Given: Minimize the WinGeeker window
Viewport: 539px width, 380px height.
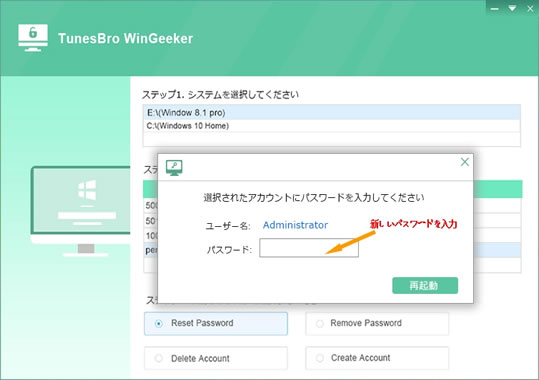Looking at the screenshot, I should tap(494, 9).
